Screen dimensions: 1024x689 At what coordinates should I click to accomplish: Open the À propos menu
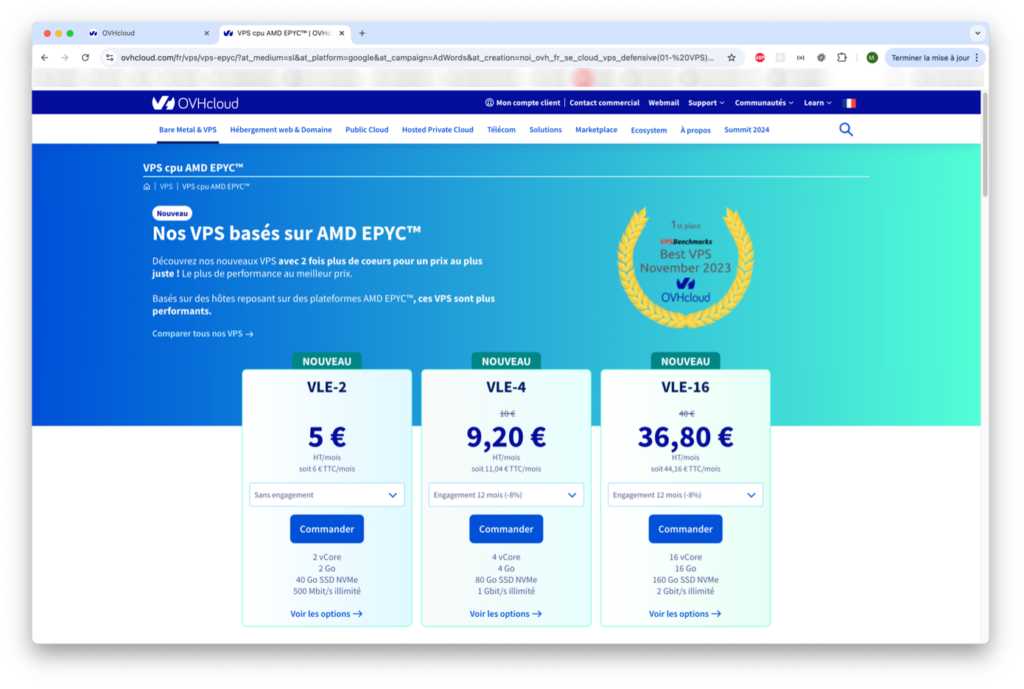click(695, 131)
